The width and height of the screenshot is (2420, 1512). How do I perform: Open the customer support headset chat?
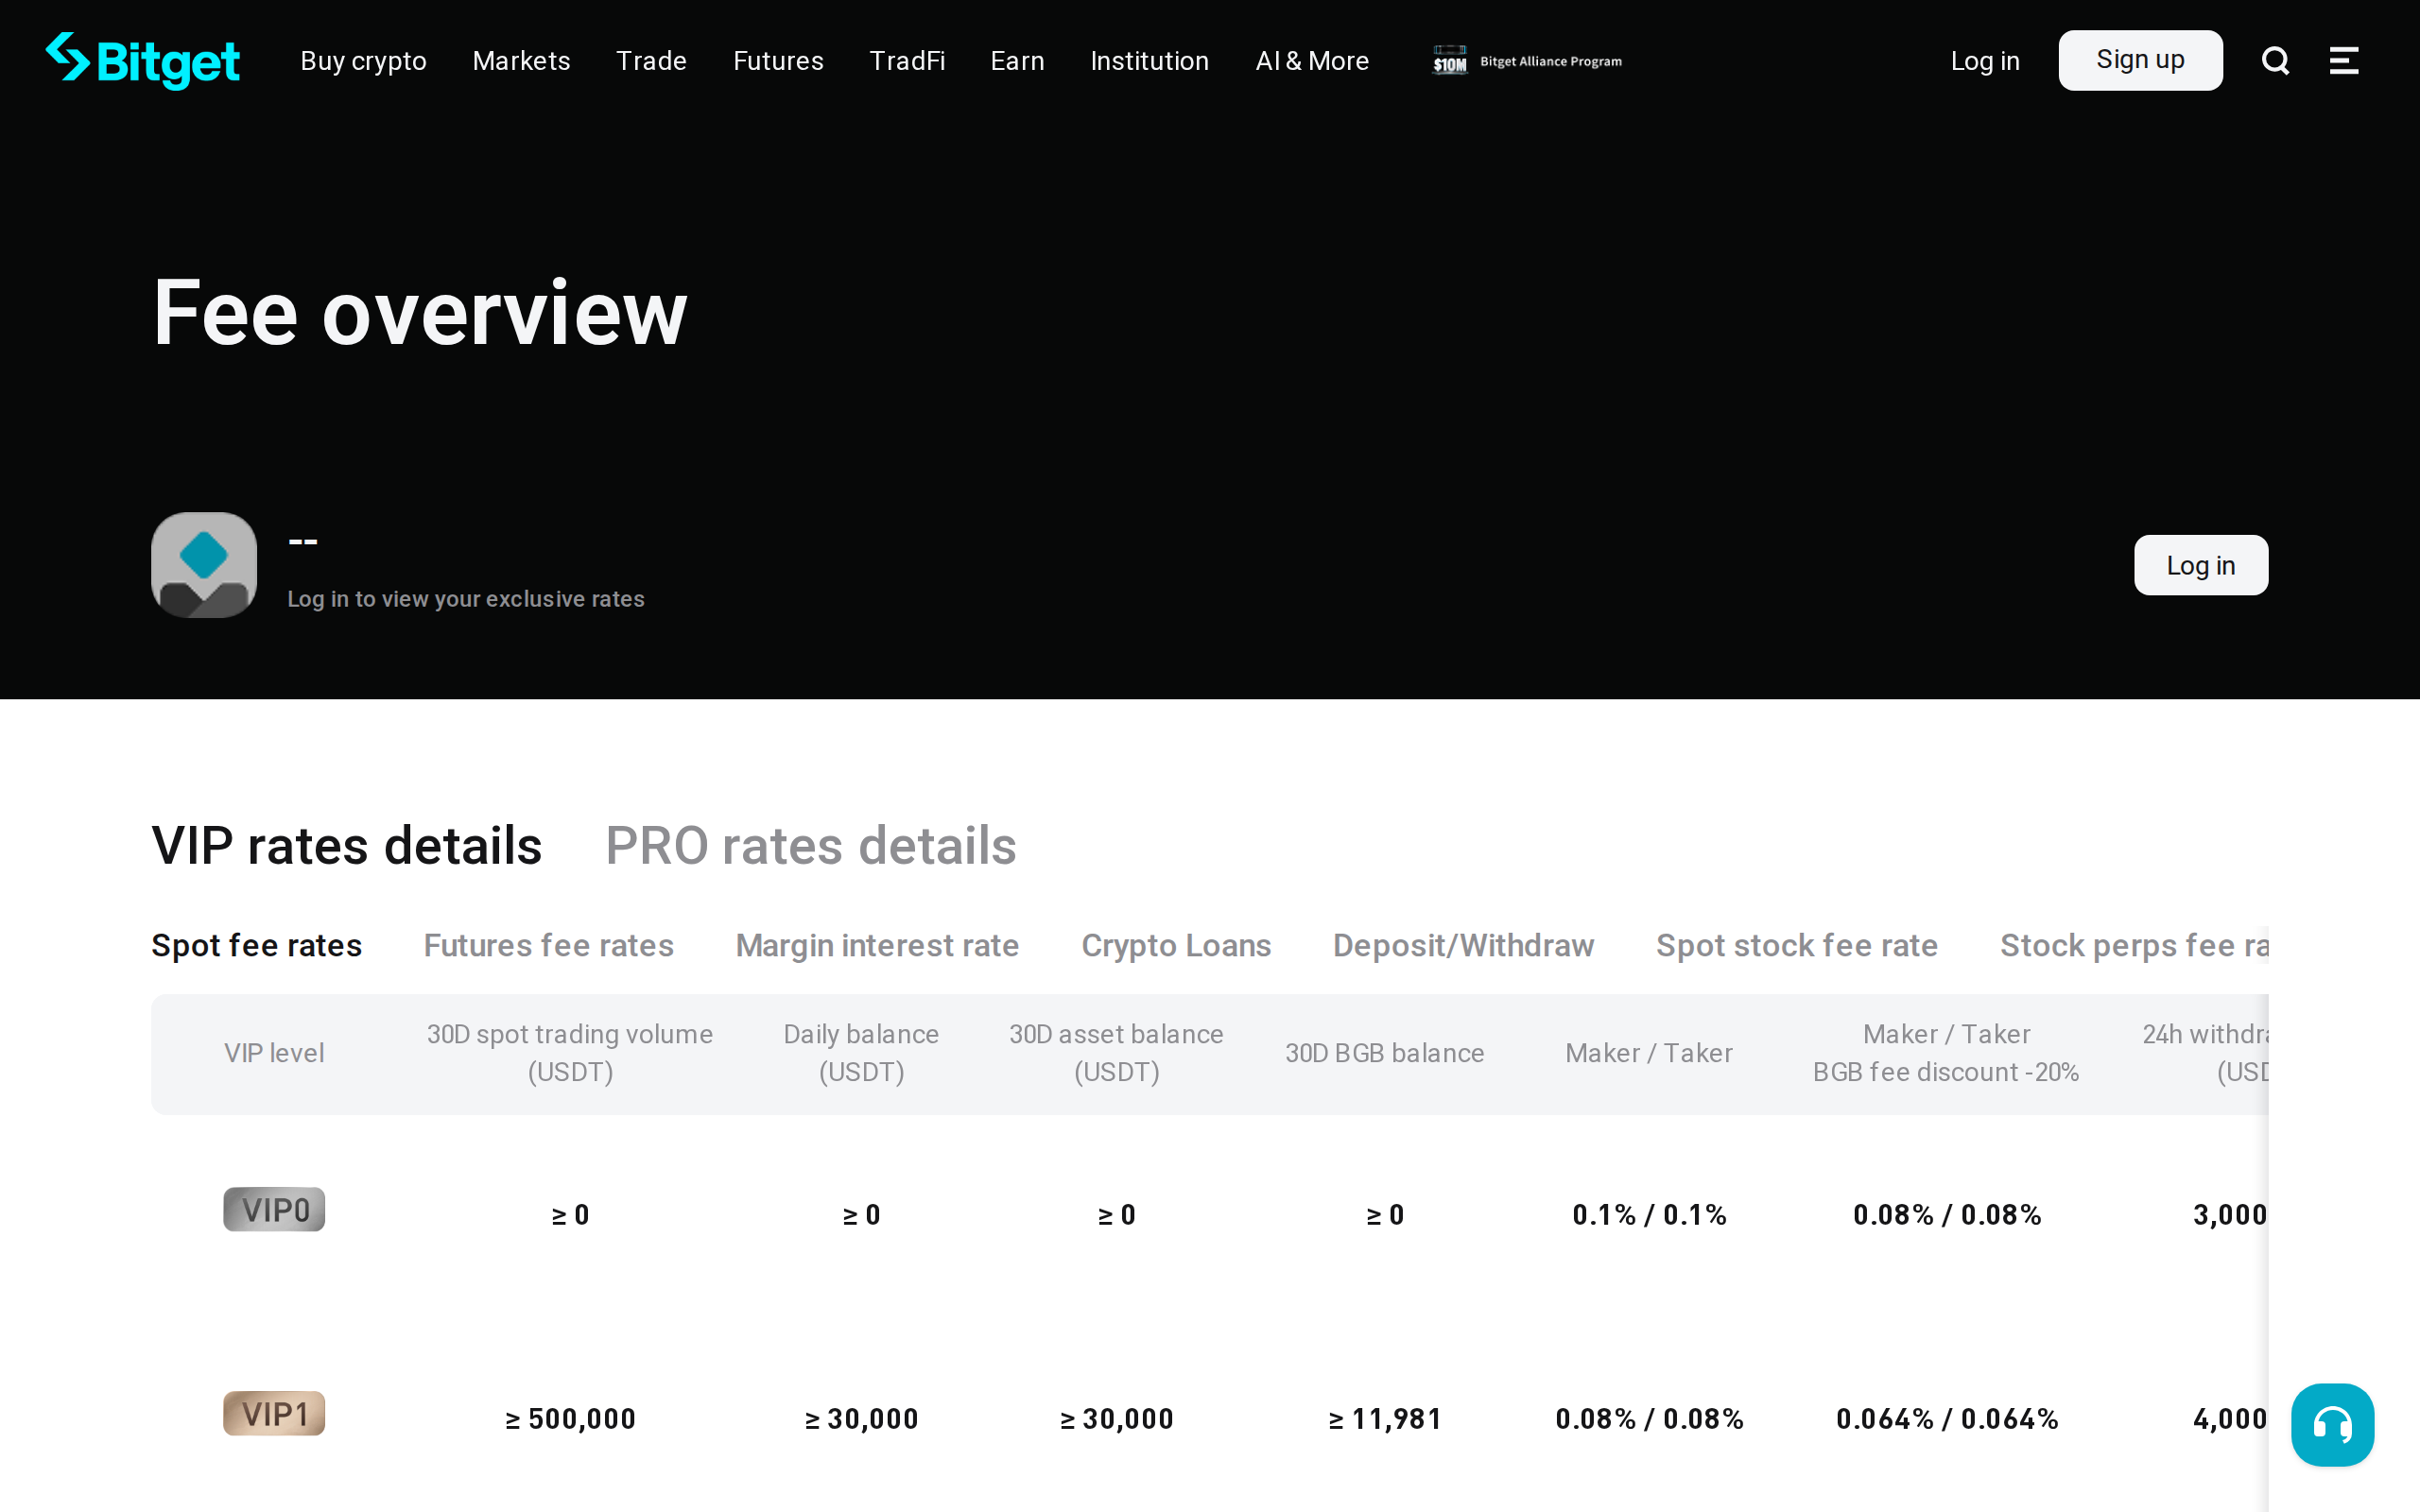(x=2332, y=1424)
